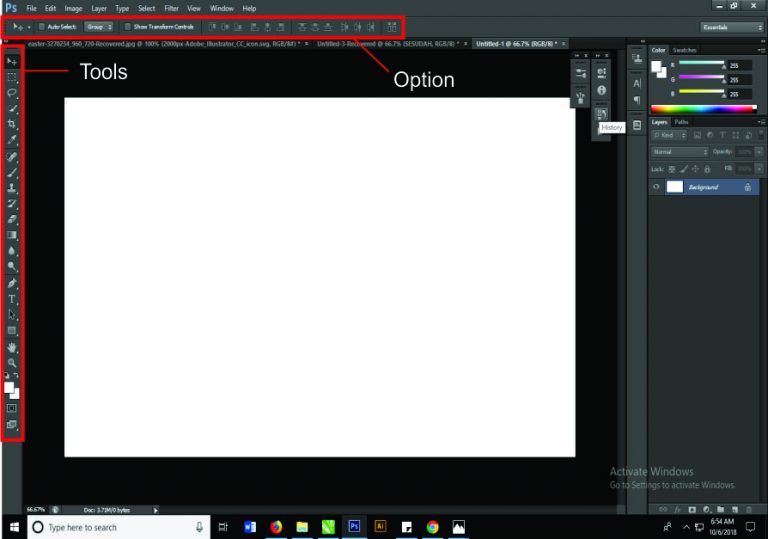Switch to the Swatches tab
768x539 pixels.
click(x=684, y=50)
